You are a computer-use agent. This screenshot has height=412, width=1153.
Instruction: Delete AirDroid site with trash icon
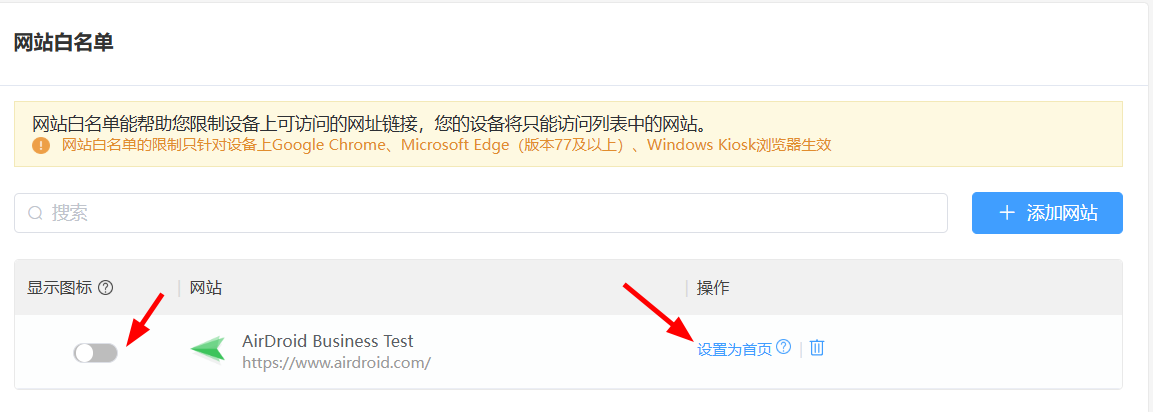click(x=817, y=347)
